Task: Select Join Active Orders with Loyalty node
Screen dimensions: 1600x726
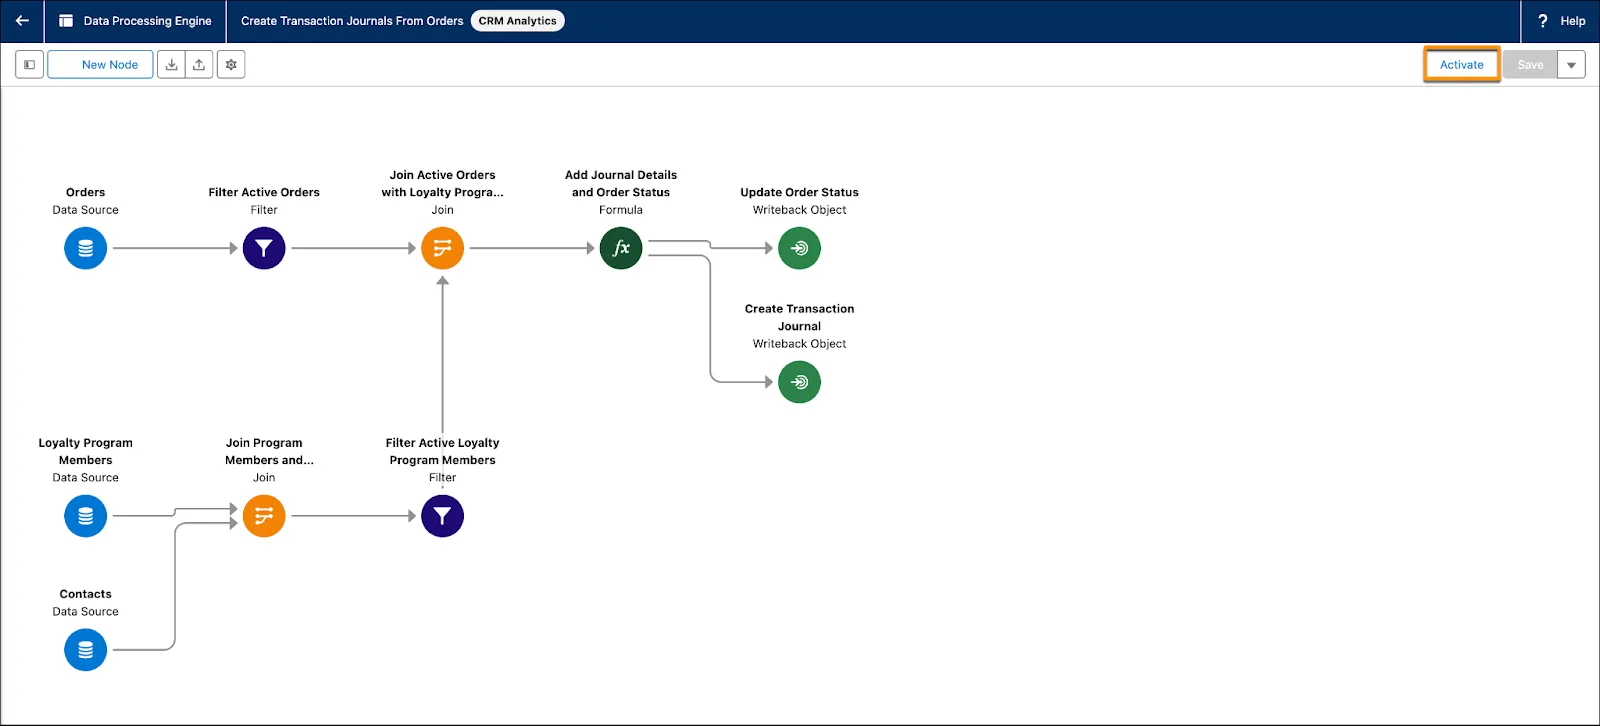Action: [442, 248]
